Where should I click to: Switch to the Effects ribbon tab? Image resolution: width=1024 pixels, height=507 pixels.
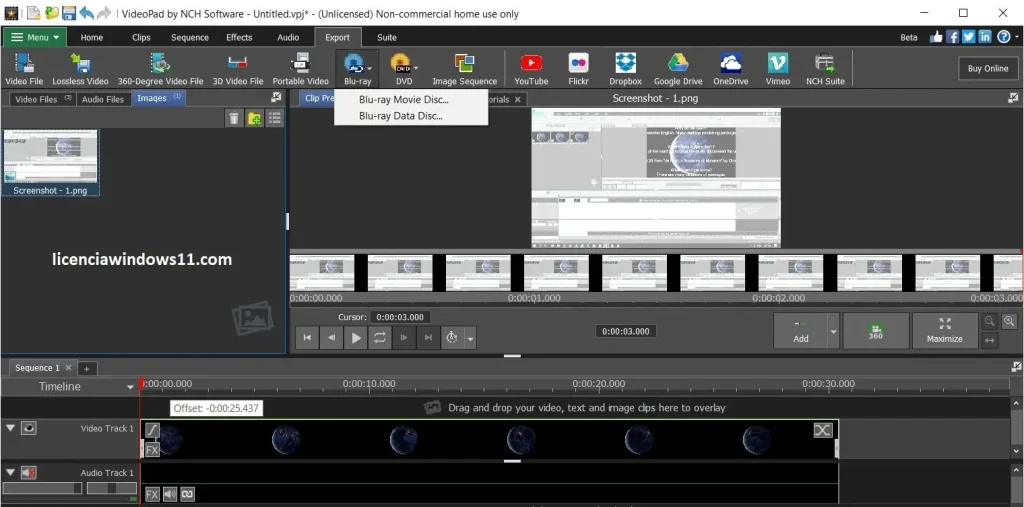pyautogui.click(x=239, y=37)
